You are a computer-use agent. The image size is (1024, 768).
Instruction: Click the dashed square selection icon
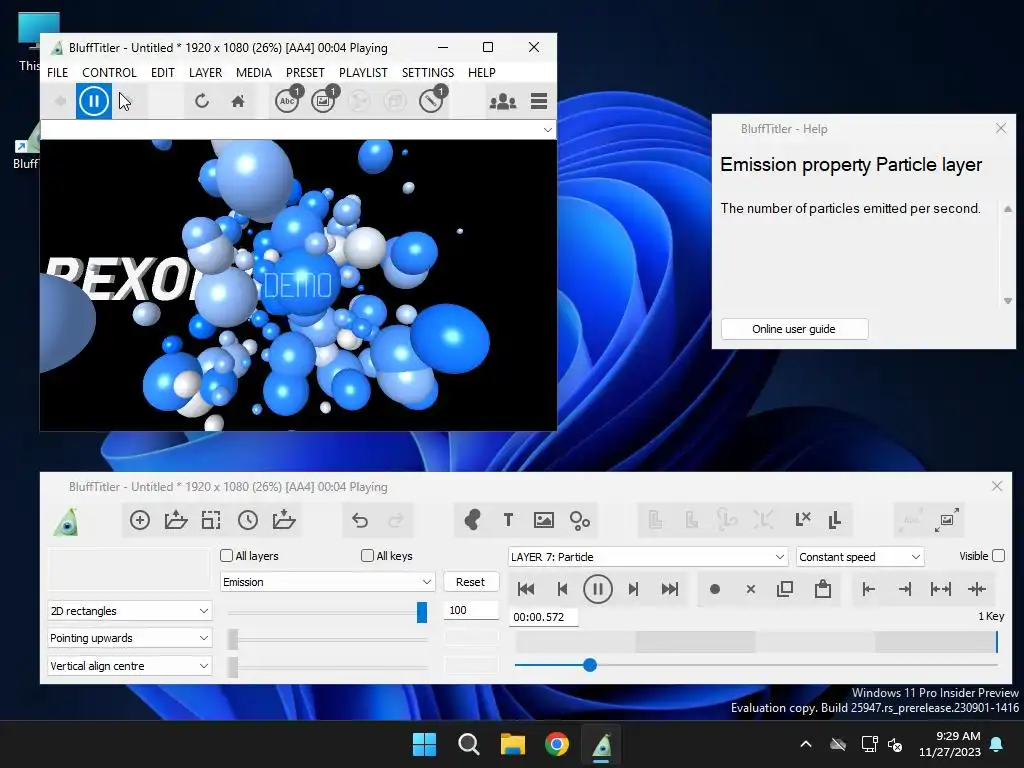point(211,520)
